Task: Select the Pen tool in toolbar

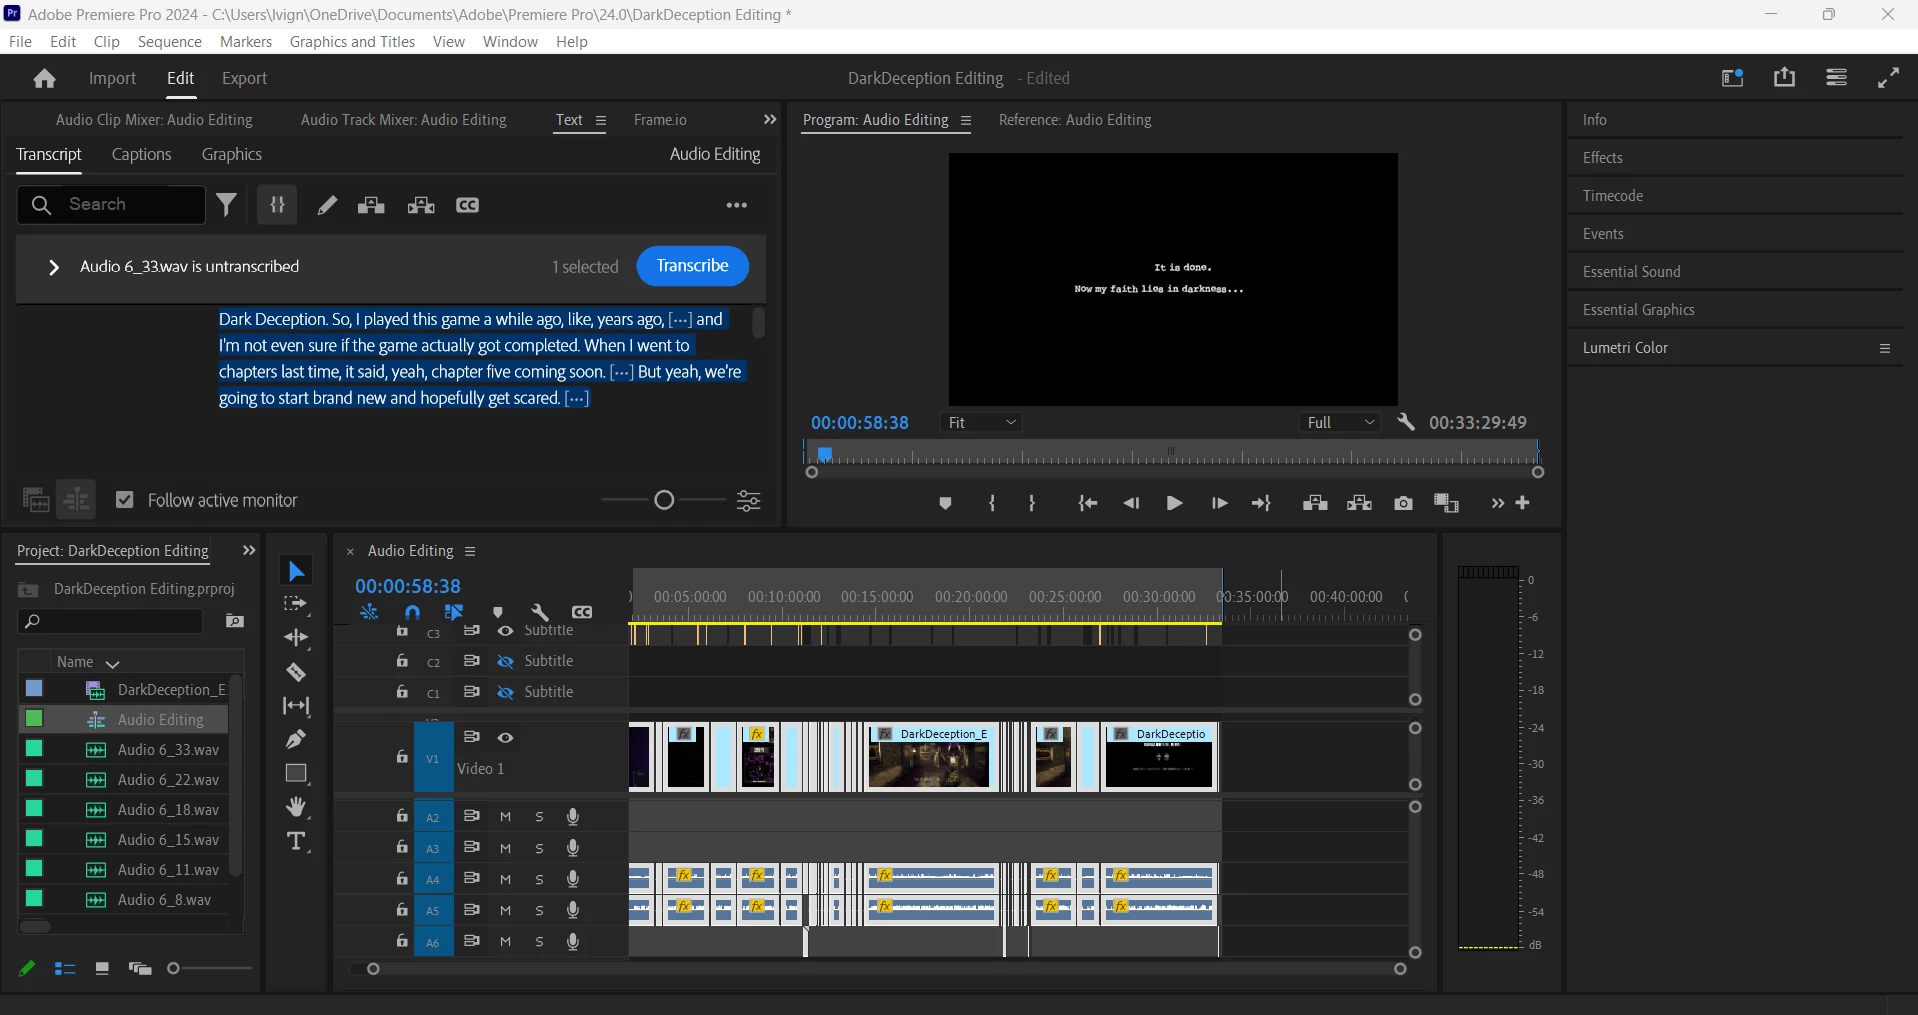Action: tap(296, 740)
